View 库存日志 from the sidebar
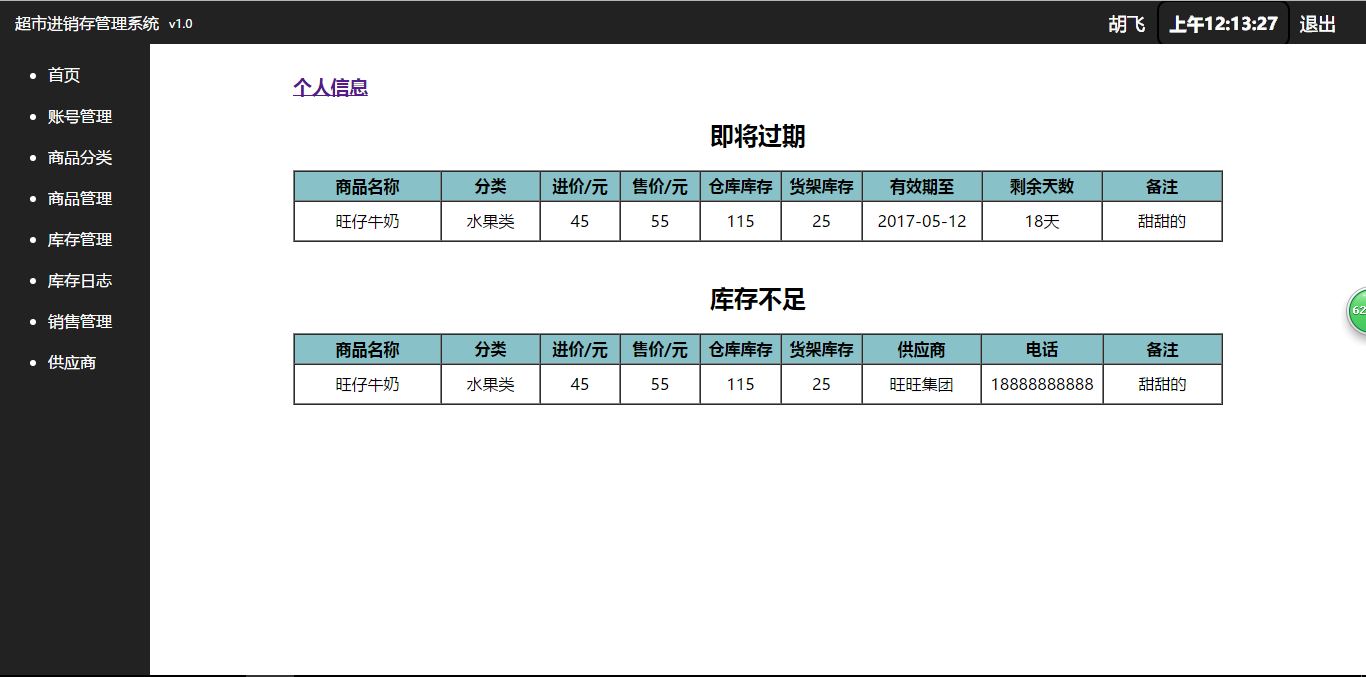 (x=80, y=280)
